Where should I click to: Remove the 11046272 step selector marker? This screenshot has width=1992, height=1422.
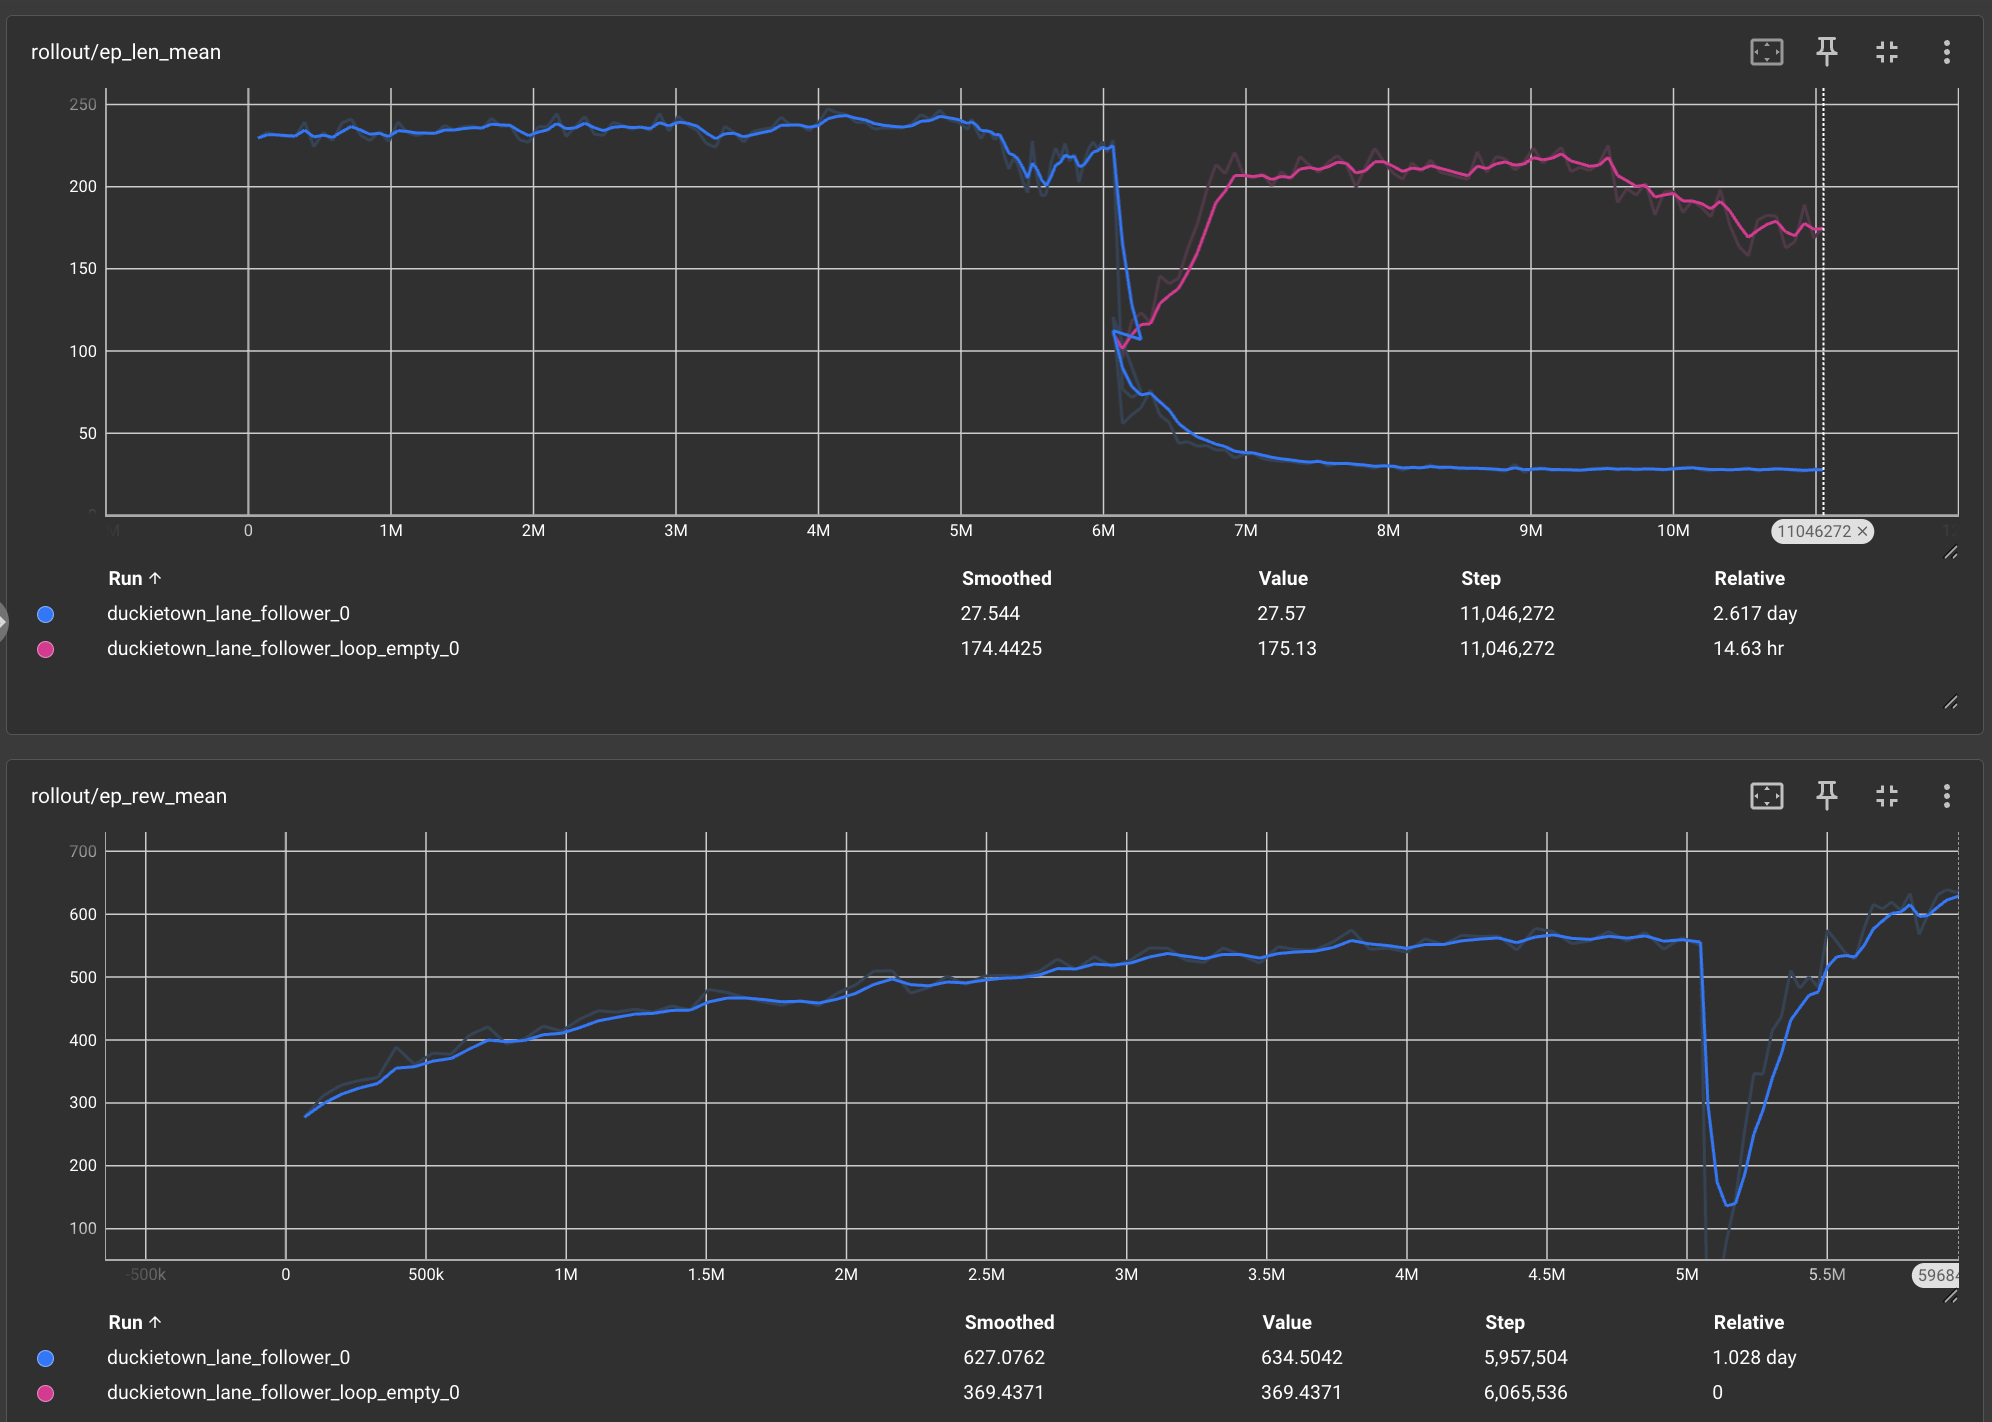(x=1862, y=532)
